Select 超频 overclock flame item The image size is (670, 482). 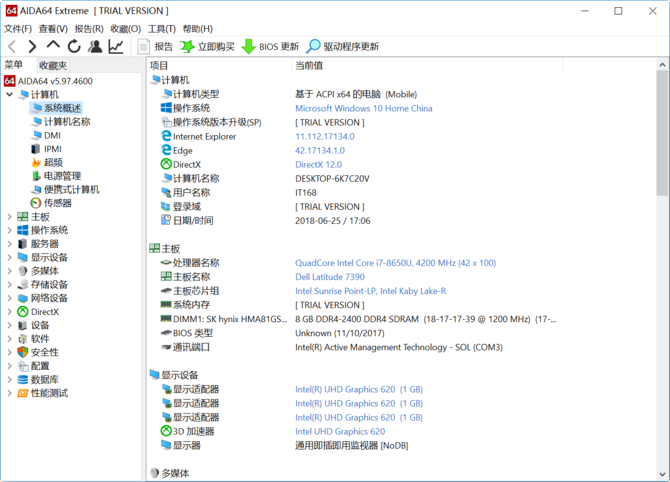click(x=47, y=162)
